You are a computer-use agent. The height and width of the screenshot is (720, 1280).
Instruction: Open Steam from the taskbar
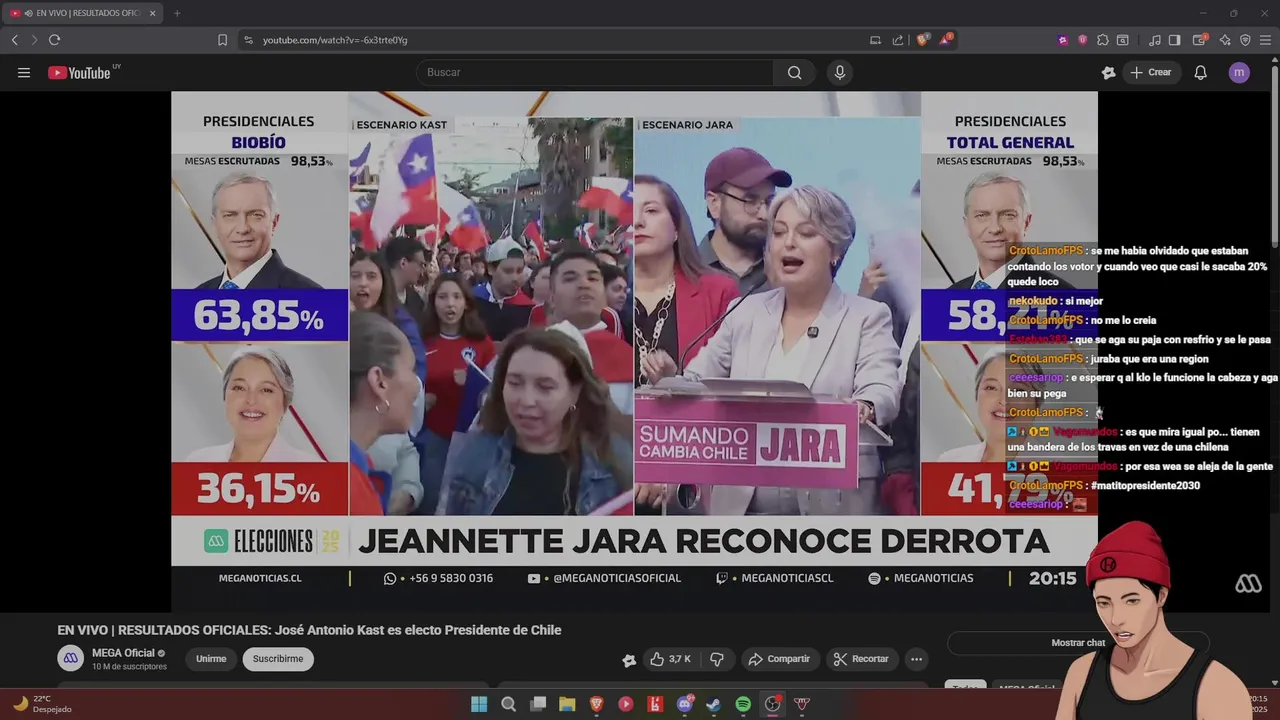(x=714, y=704)
